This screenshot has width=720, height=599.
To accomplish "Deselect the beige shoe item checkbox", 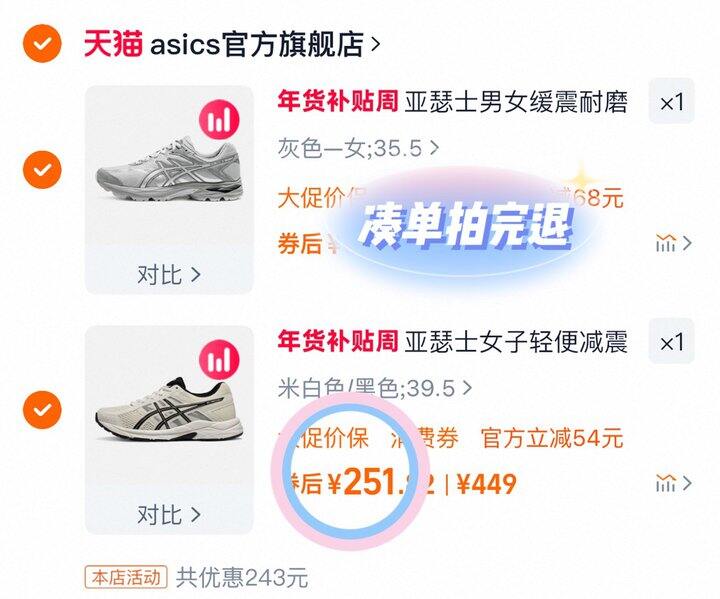I will (42, 409).
